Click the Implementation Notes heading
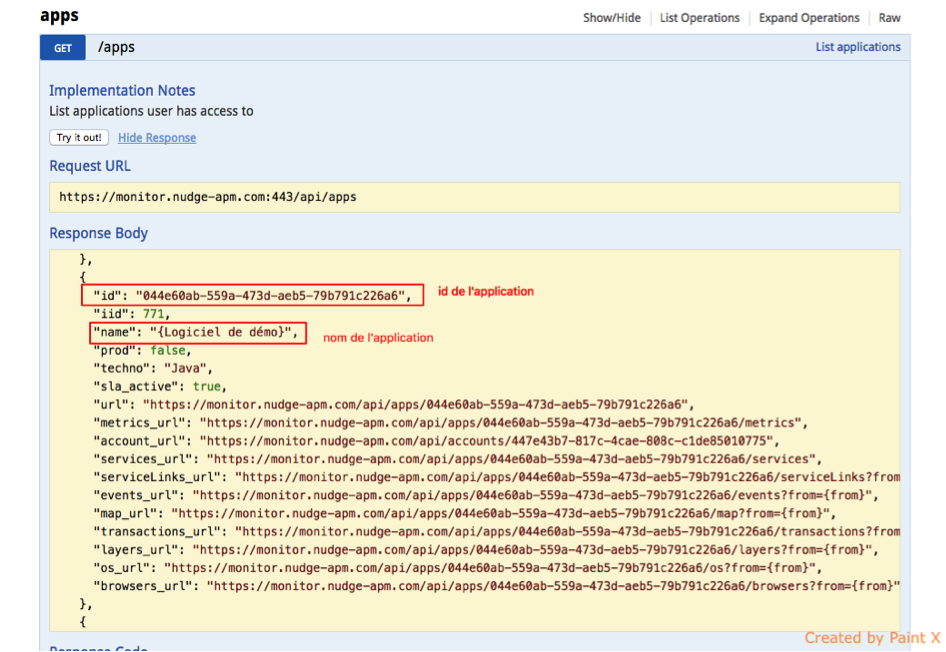 pyautogui.click(x=122, y=91)
